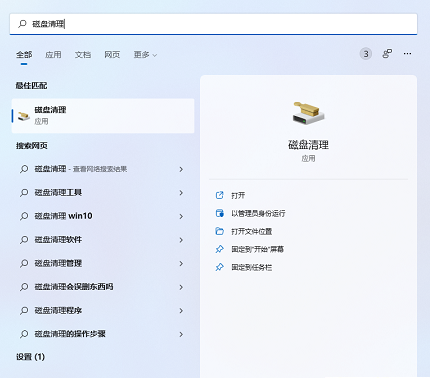Expand chevron for 磁盘清理 - 查看网络搜索结果
Viewport: 430px width, 378px height.
click(181, 169)
